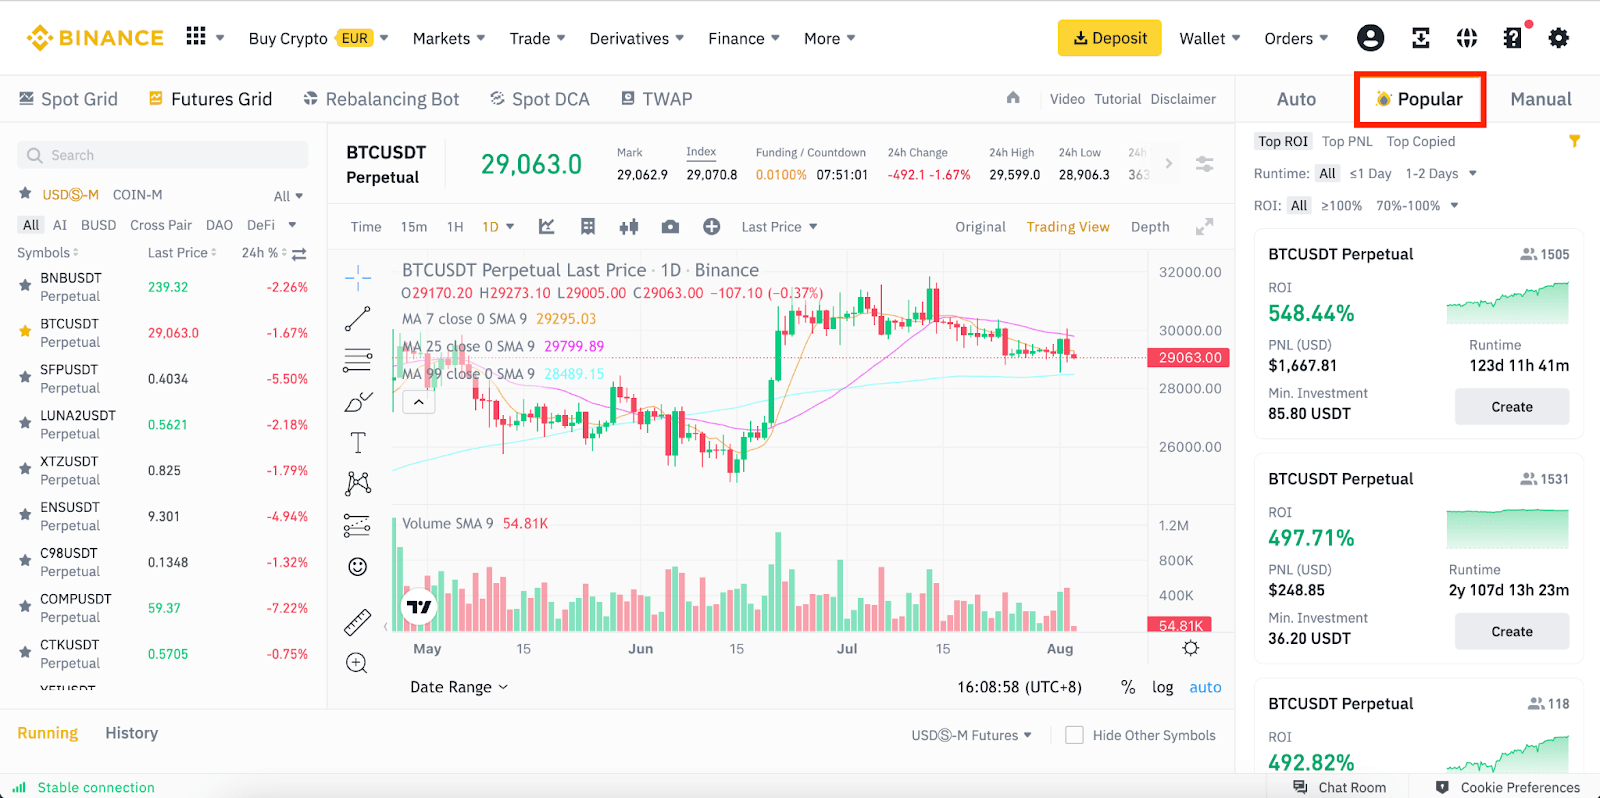Select the Manual tab

1540,99
